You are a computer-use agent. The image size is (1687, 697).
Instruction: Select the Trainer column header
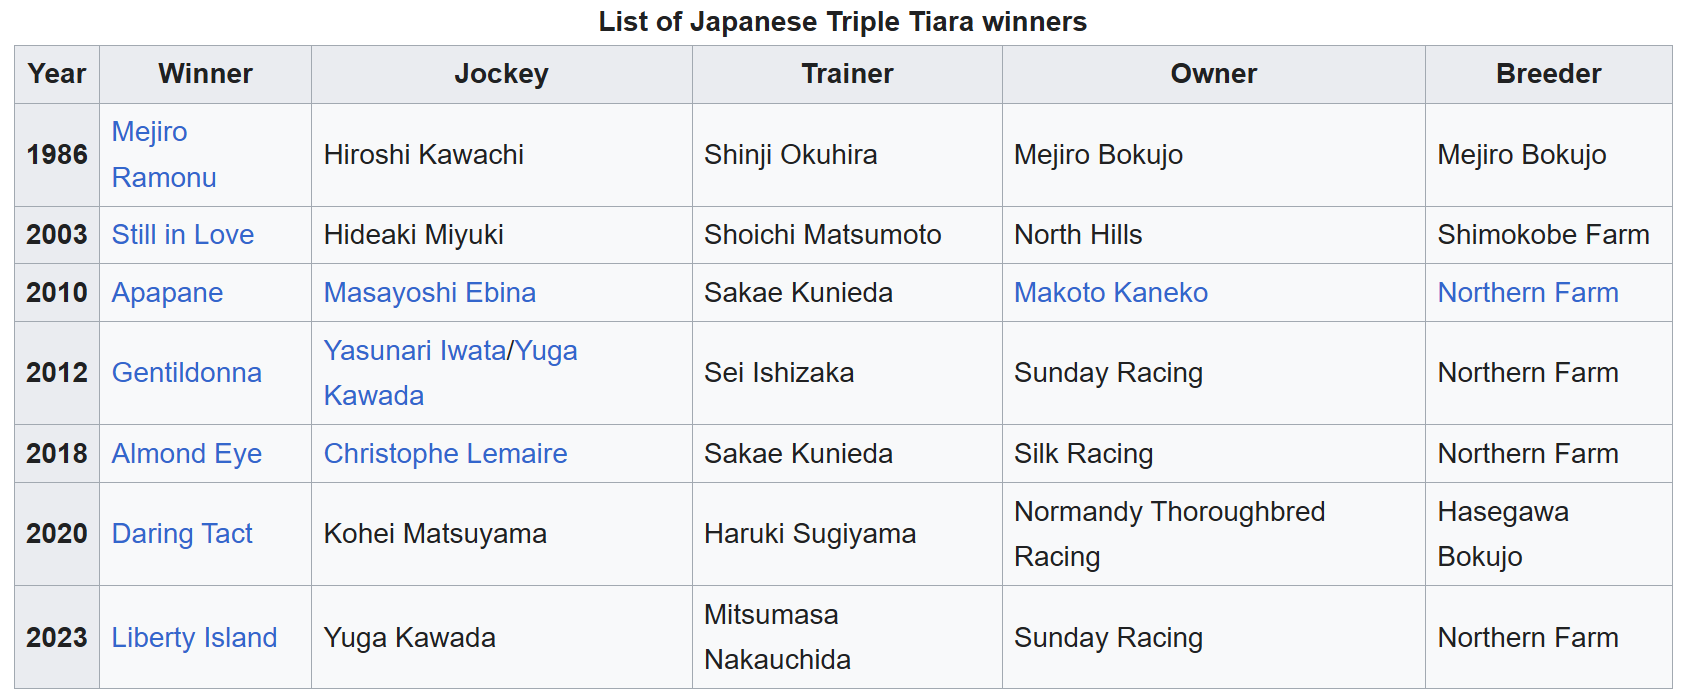(847, 74)
